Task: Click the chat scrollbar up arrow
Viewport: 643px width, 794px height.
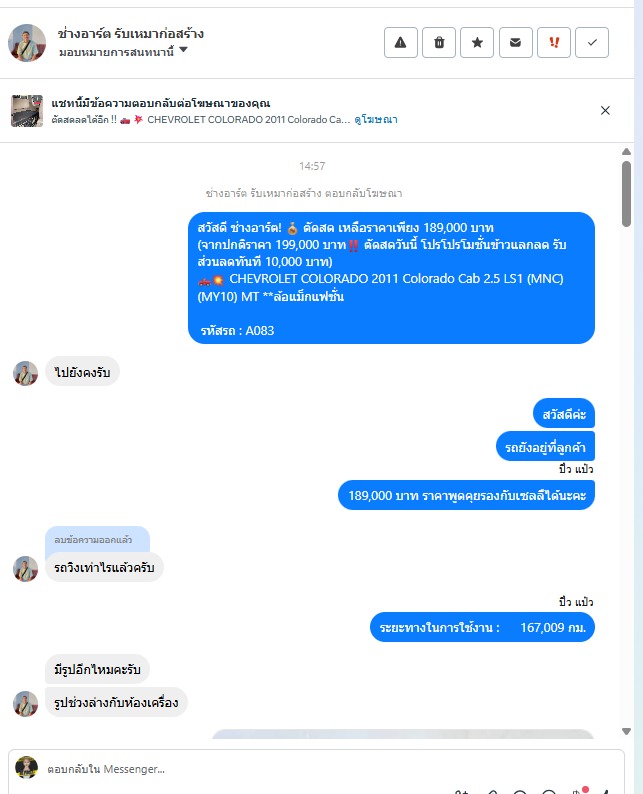Action: click(x=626, y=151)
